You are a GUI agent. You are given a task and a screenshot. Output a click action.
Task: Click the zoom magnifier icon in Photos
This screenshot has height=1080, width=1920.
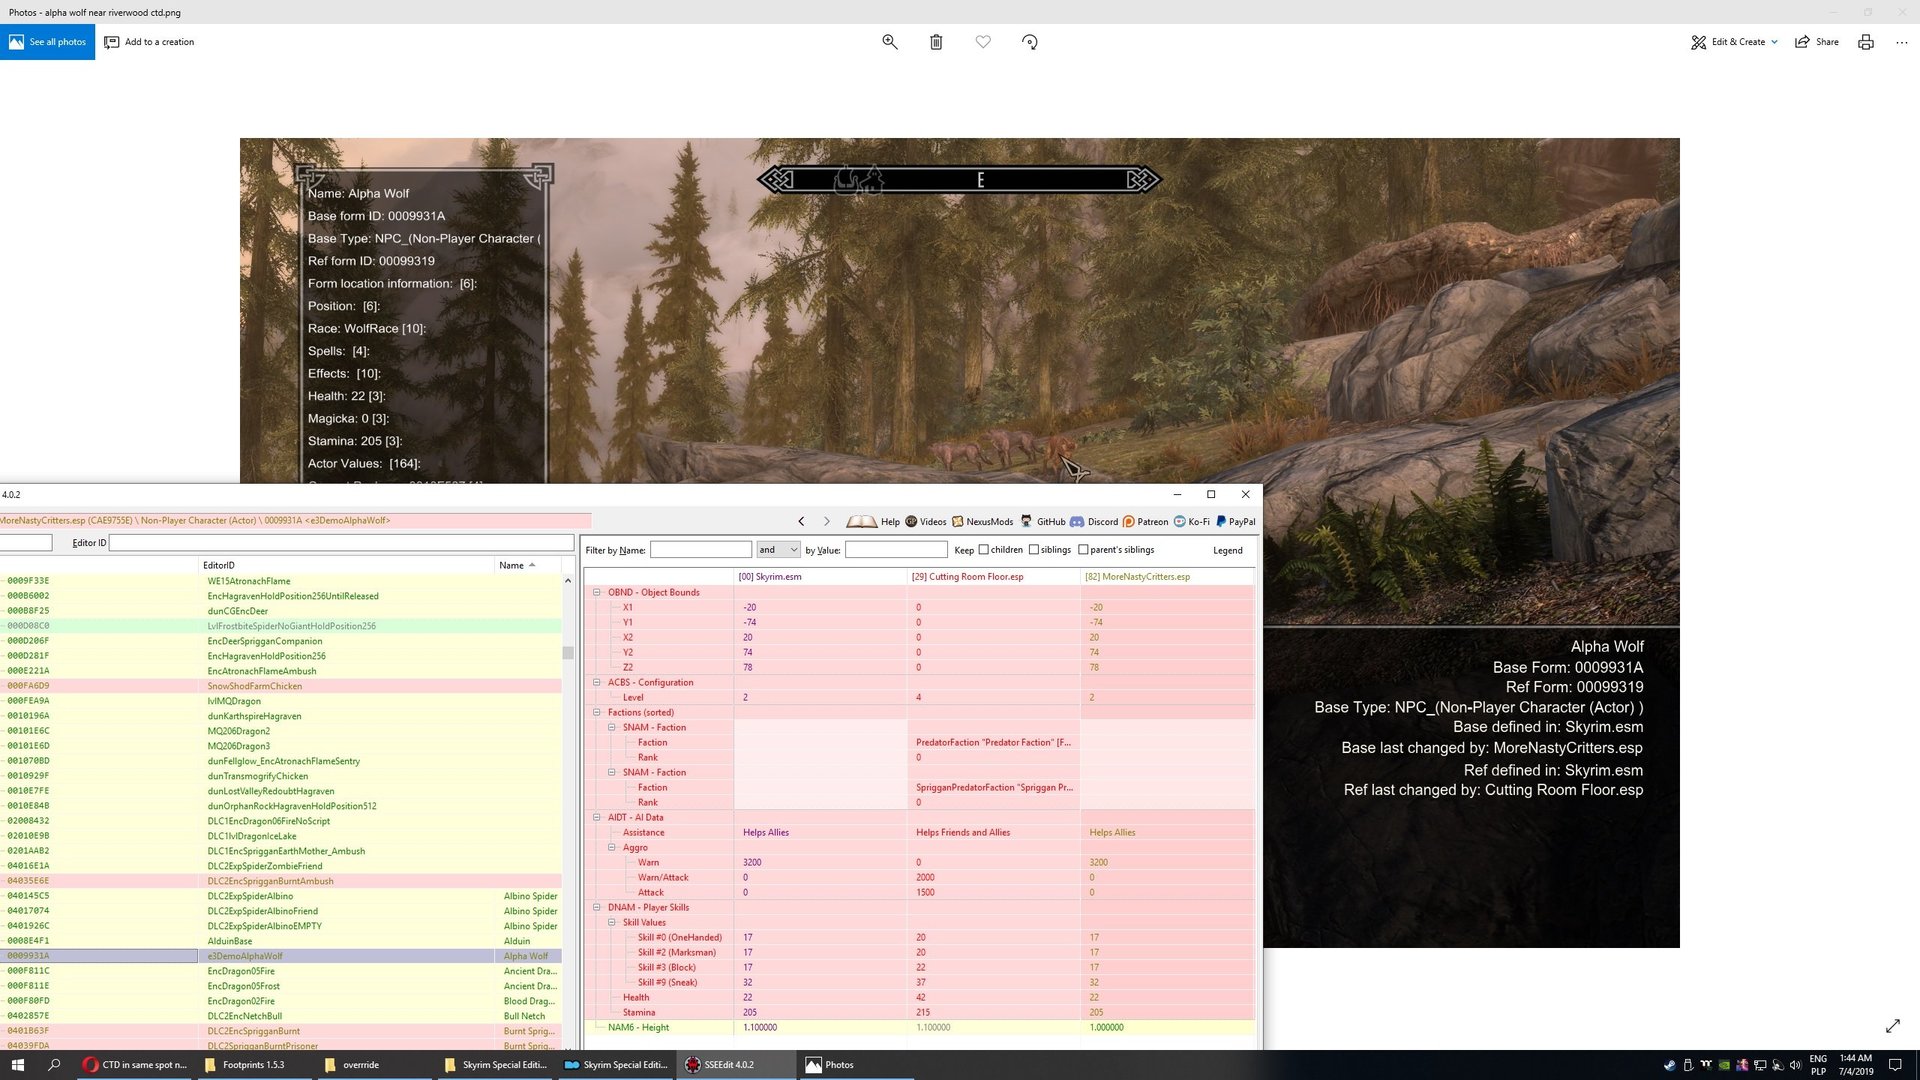click(x=889, y=42)
